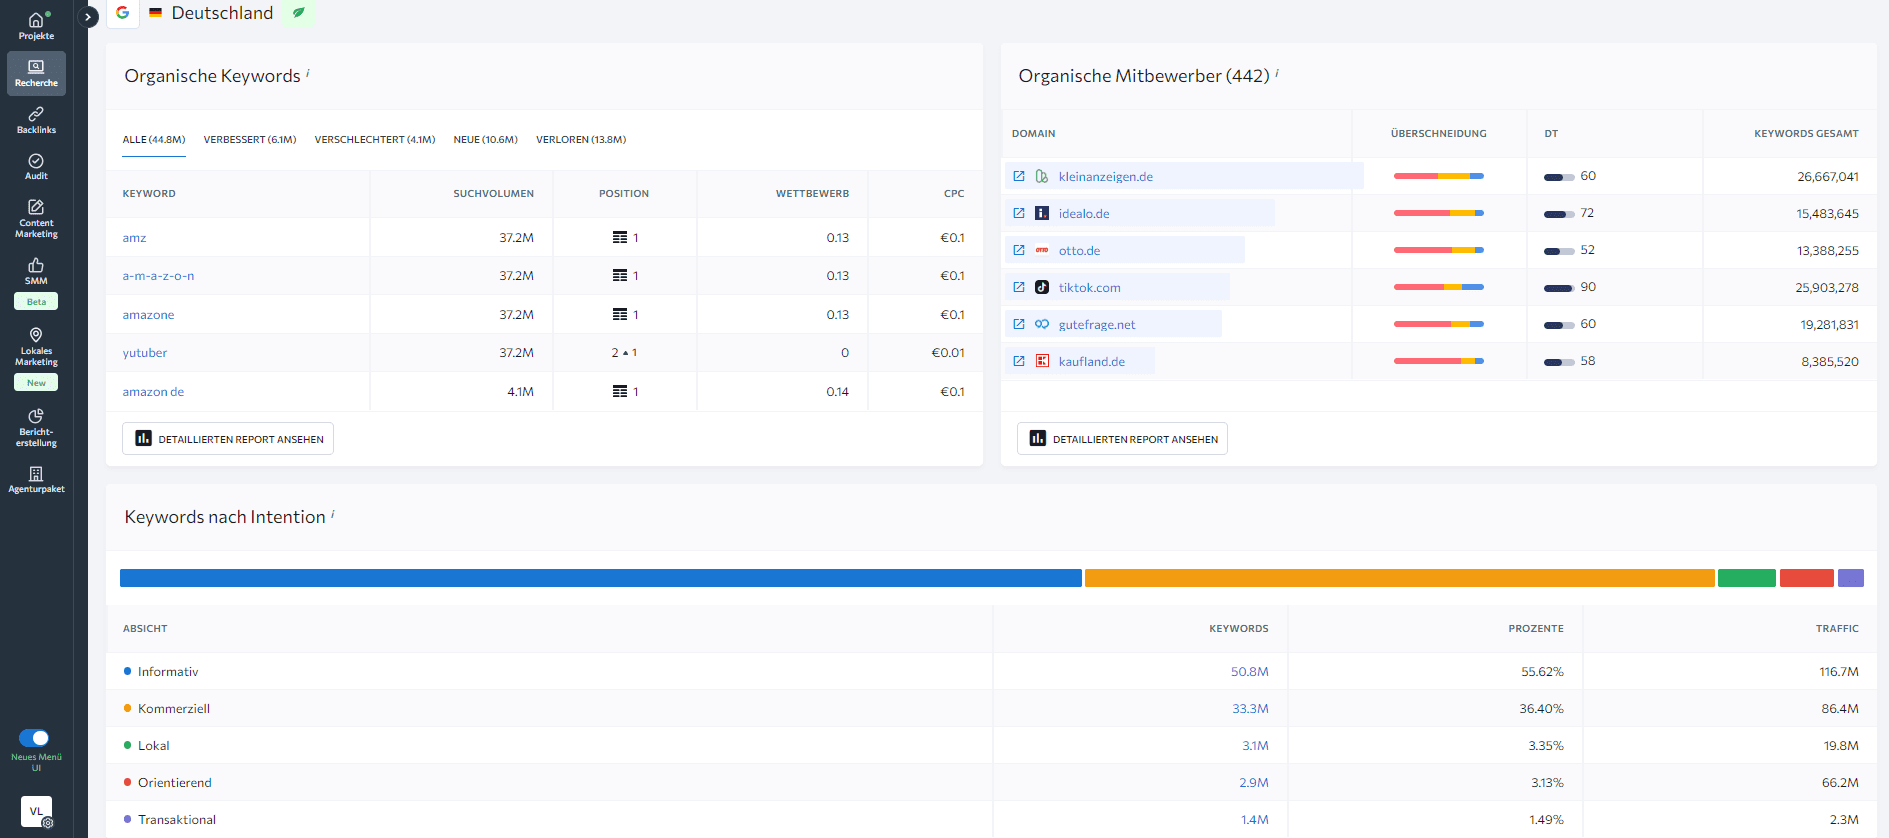Click SERP features icon for amz

click(x=620, y=238)
